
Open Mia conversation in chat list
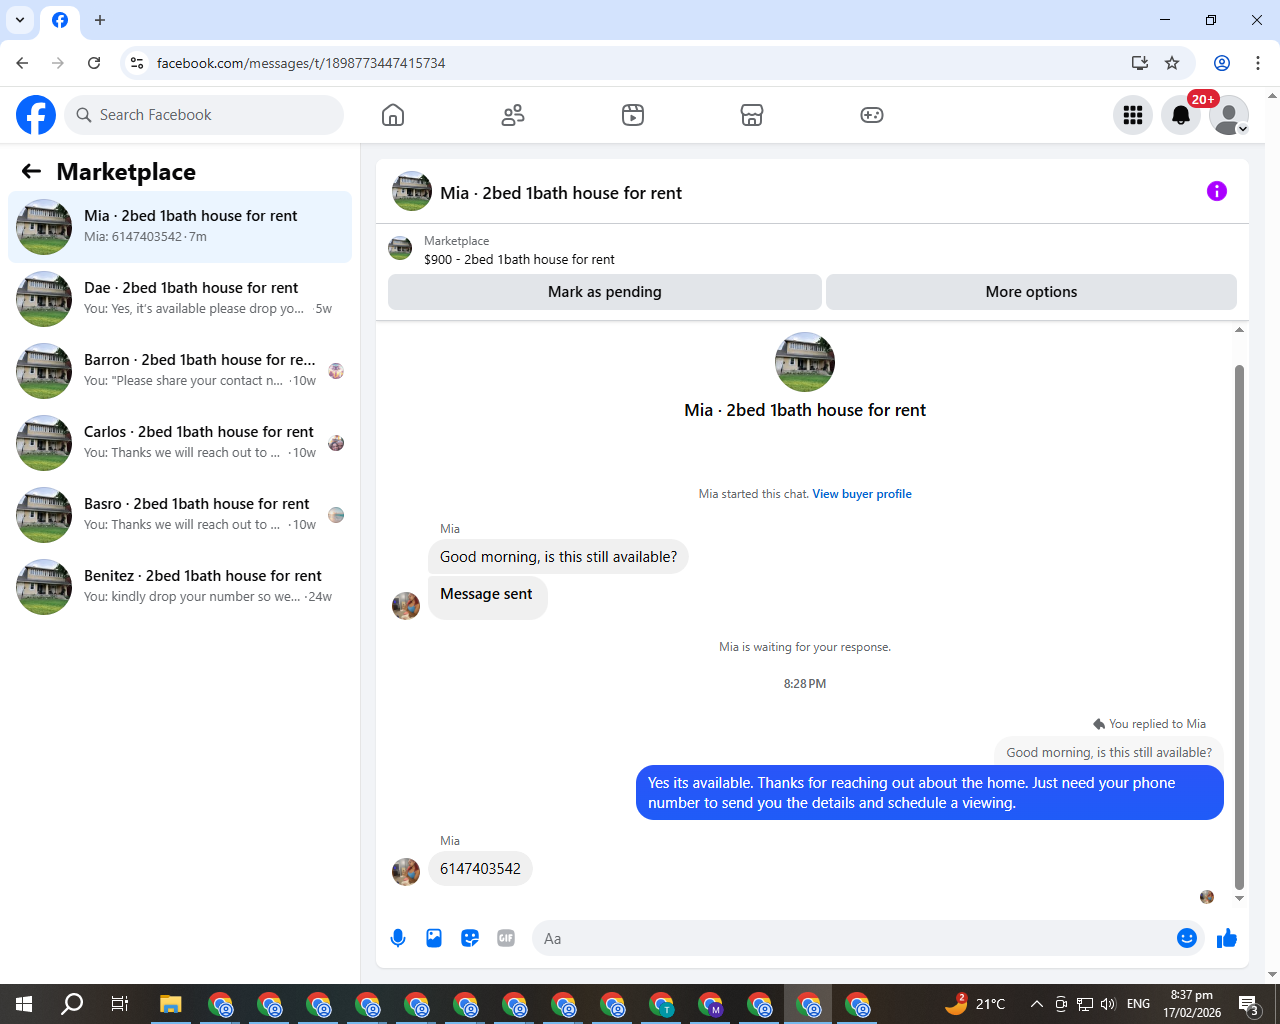(x=180, y=227)
